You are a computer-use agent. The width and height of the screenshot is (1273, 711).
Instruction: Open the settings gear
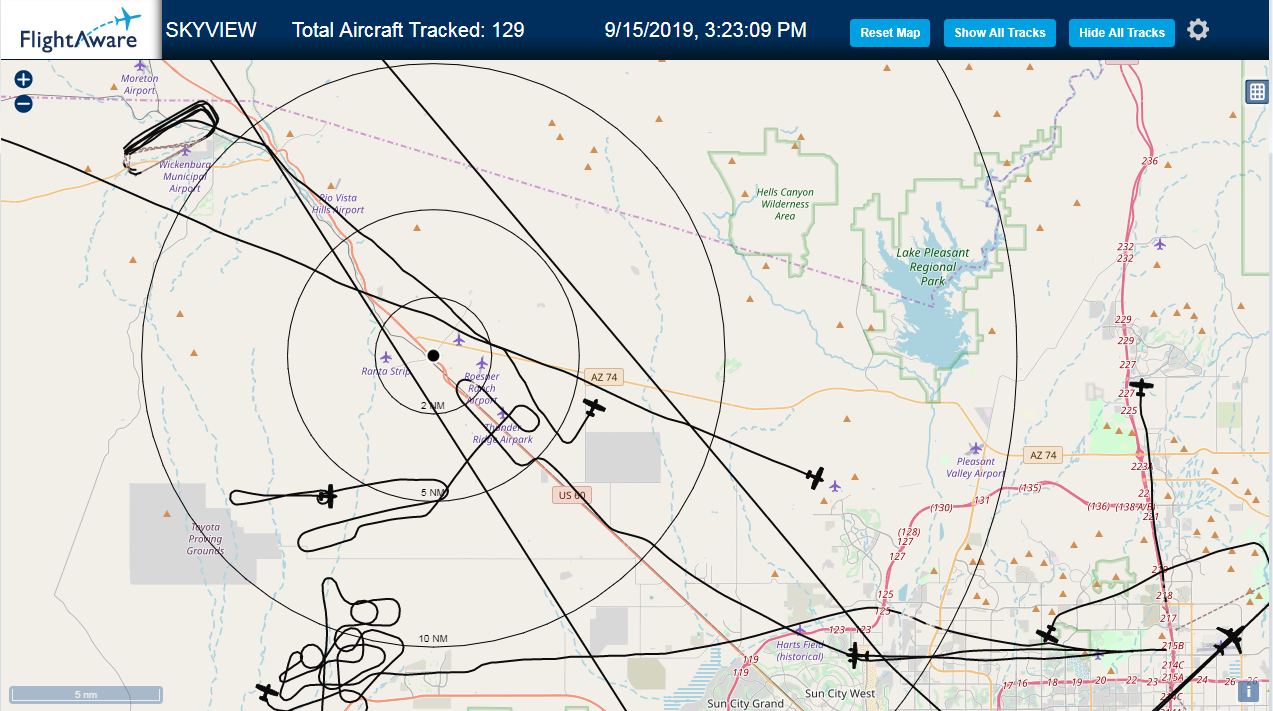pyautogui.click(x=1198, y=30)
